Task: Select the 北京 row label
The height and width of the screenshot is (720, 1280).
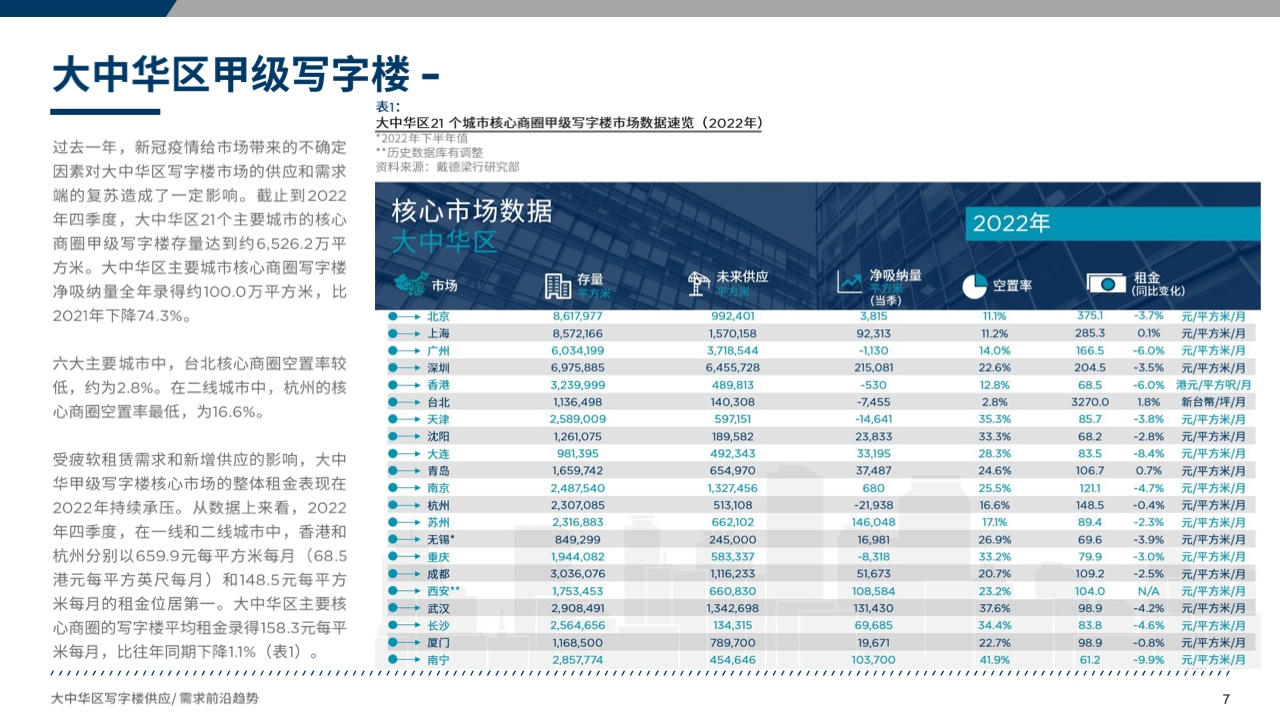Action: coord(438,316)
